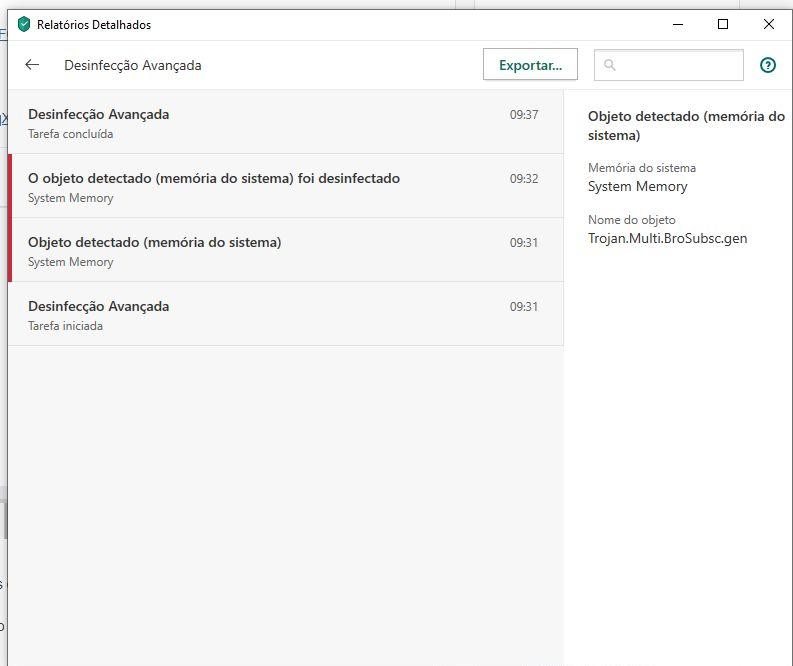
Task: Click 'System Memory' under the desinfectado row
Action: pos(70,198)
